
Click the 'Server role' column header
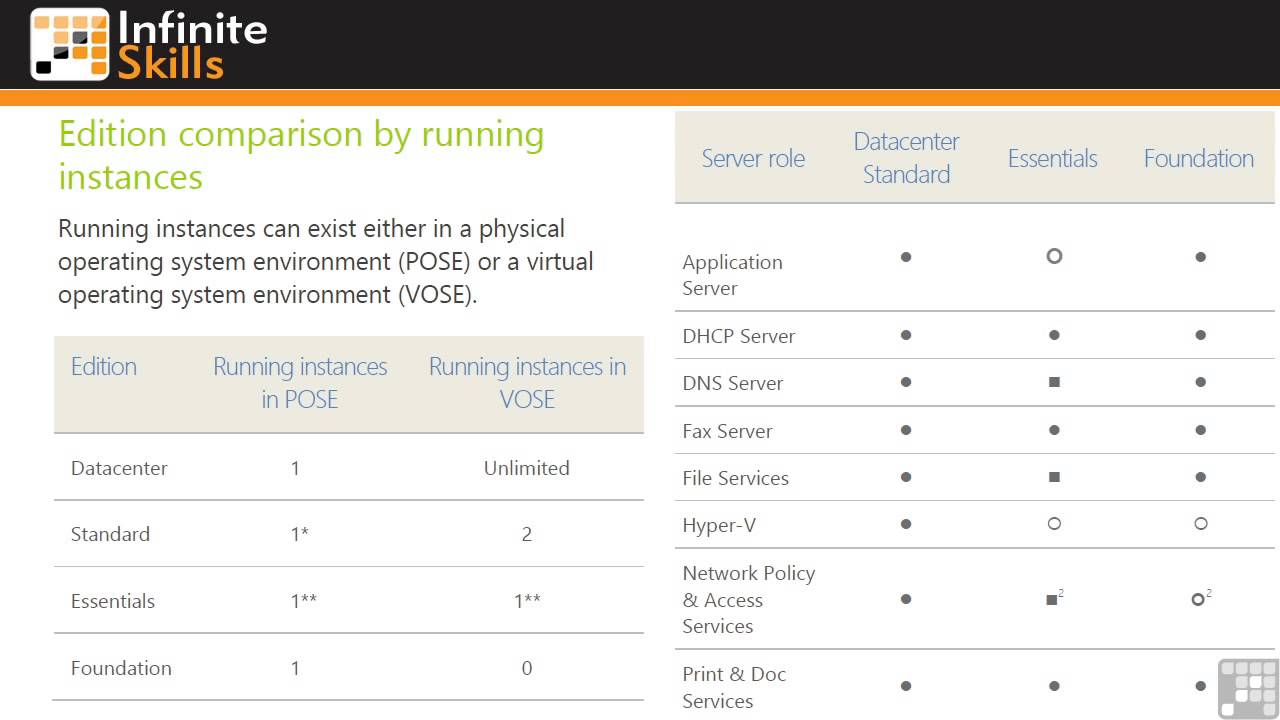tap(753, 158)
